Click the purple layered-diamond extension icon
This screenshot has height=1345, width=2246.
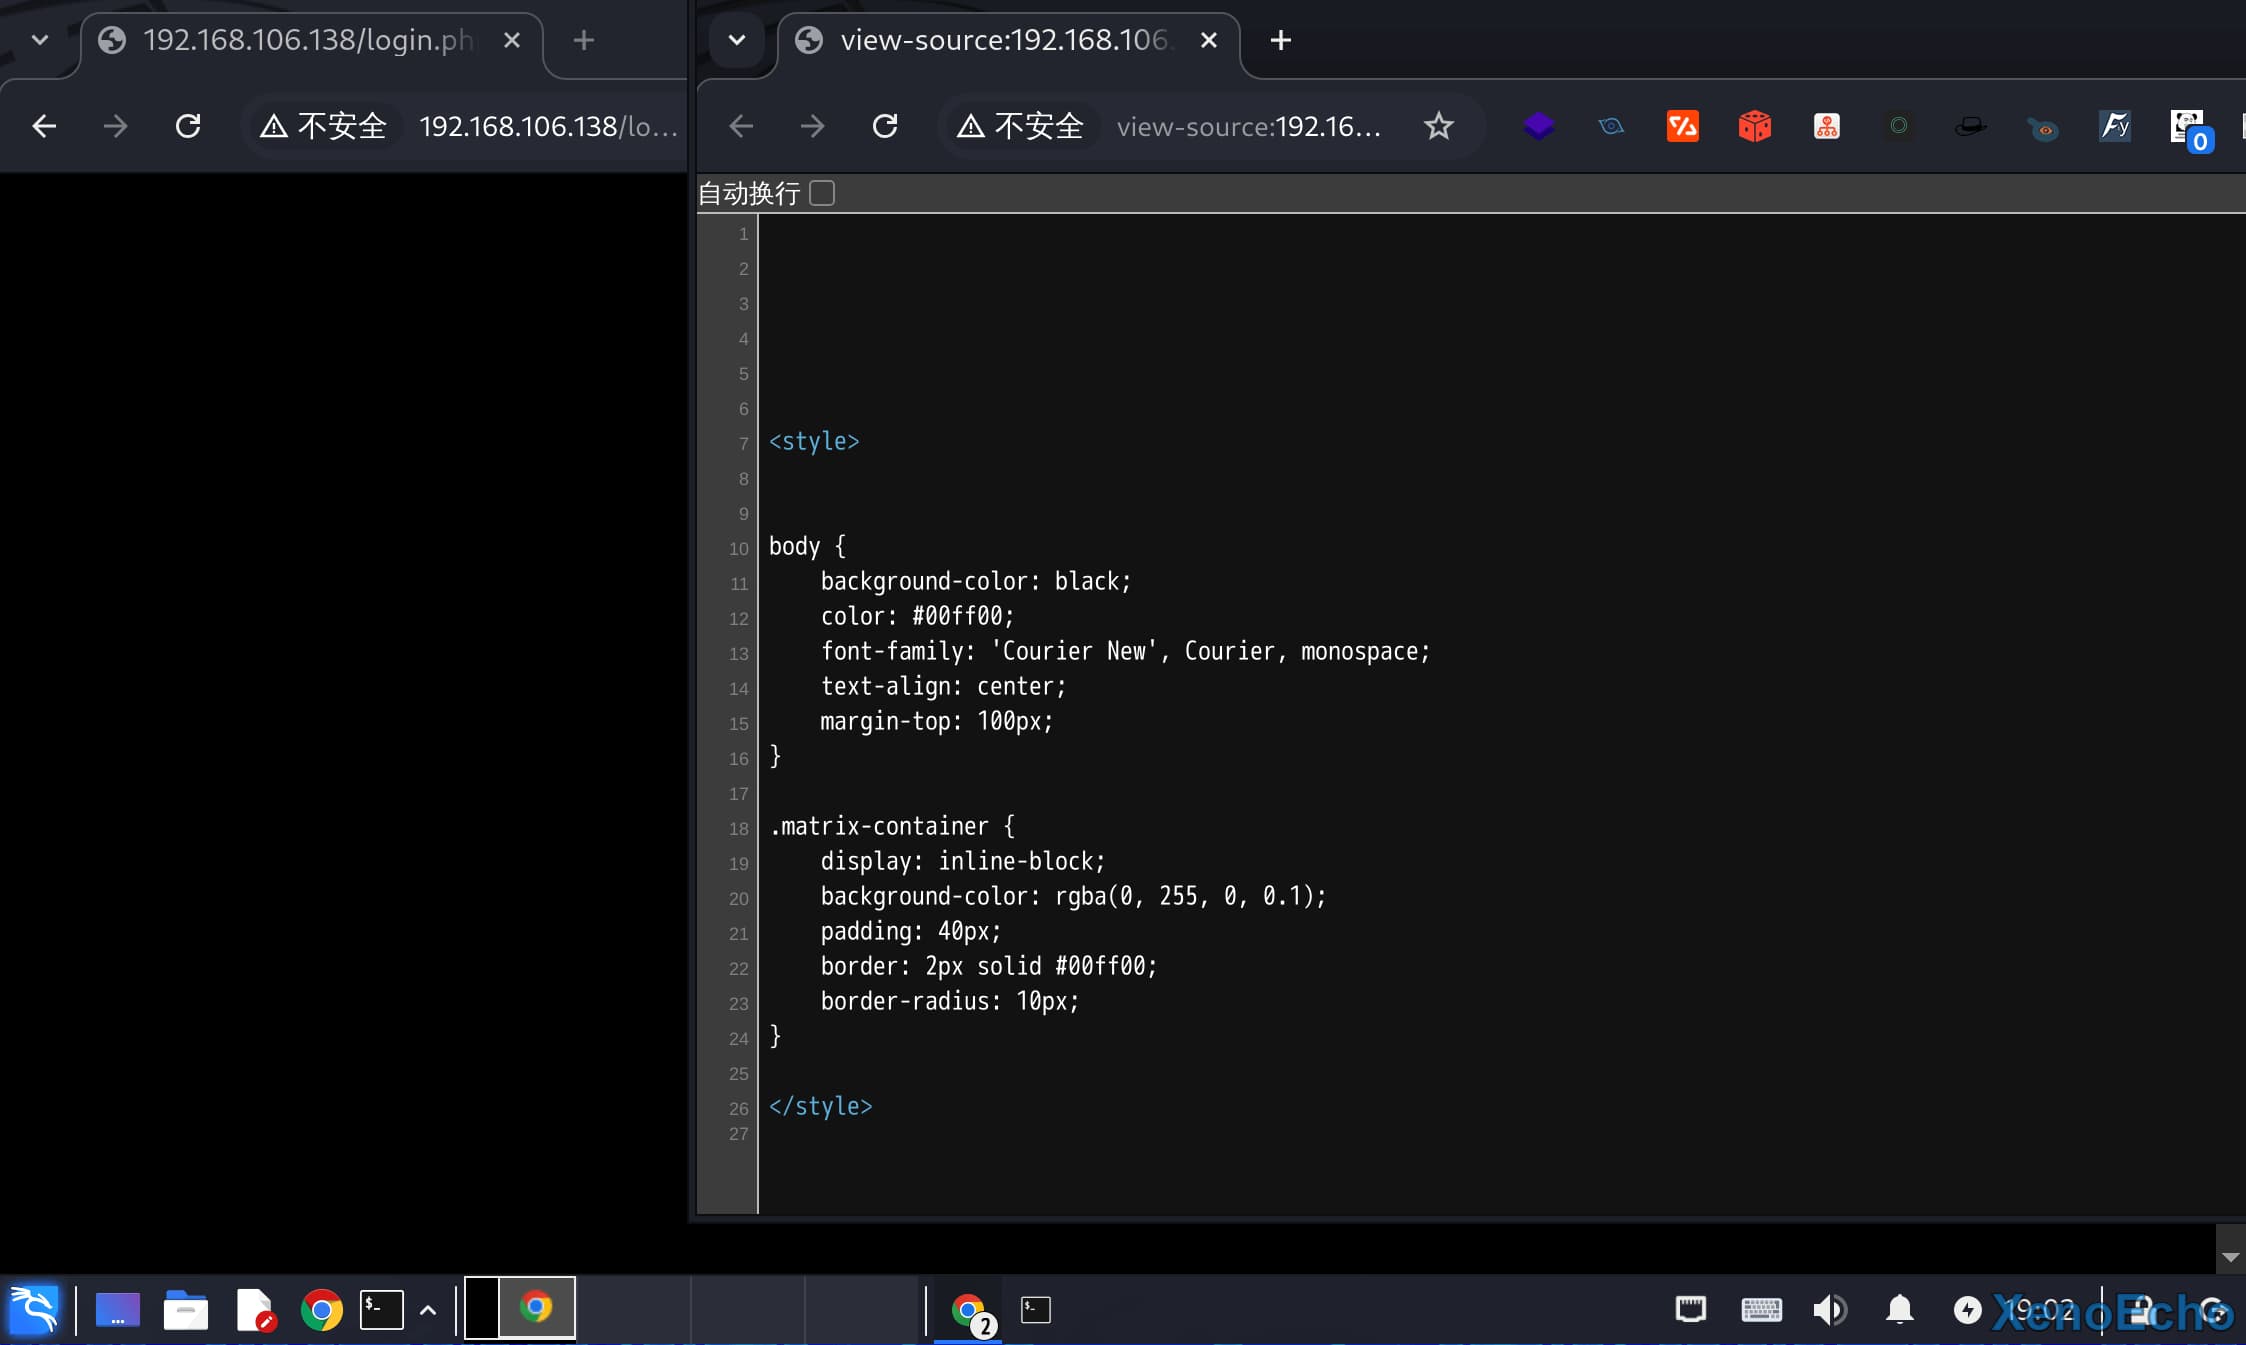(x=1538, y=126)
